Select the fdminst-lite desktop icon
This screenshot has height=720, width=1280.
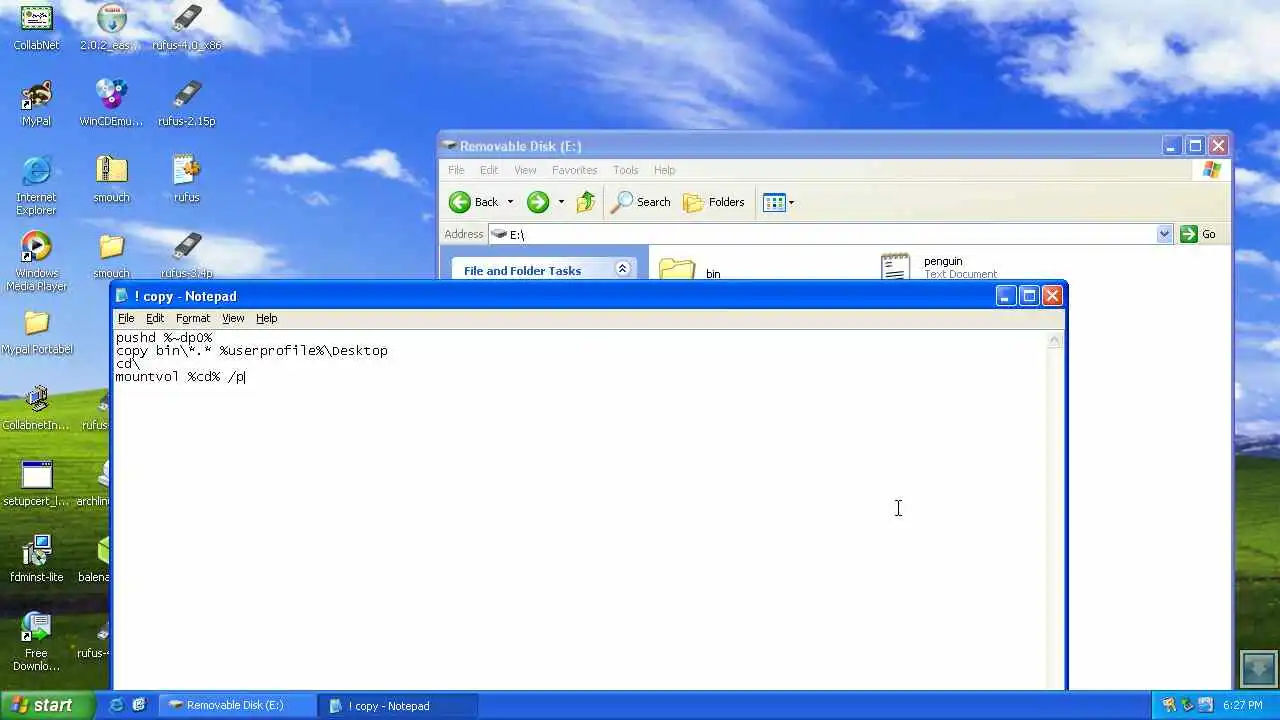(x=36, y=560)
